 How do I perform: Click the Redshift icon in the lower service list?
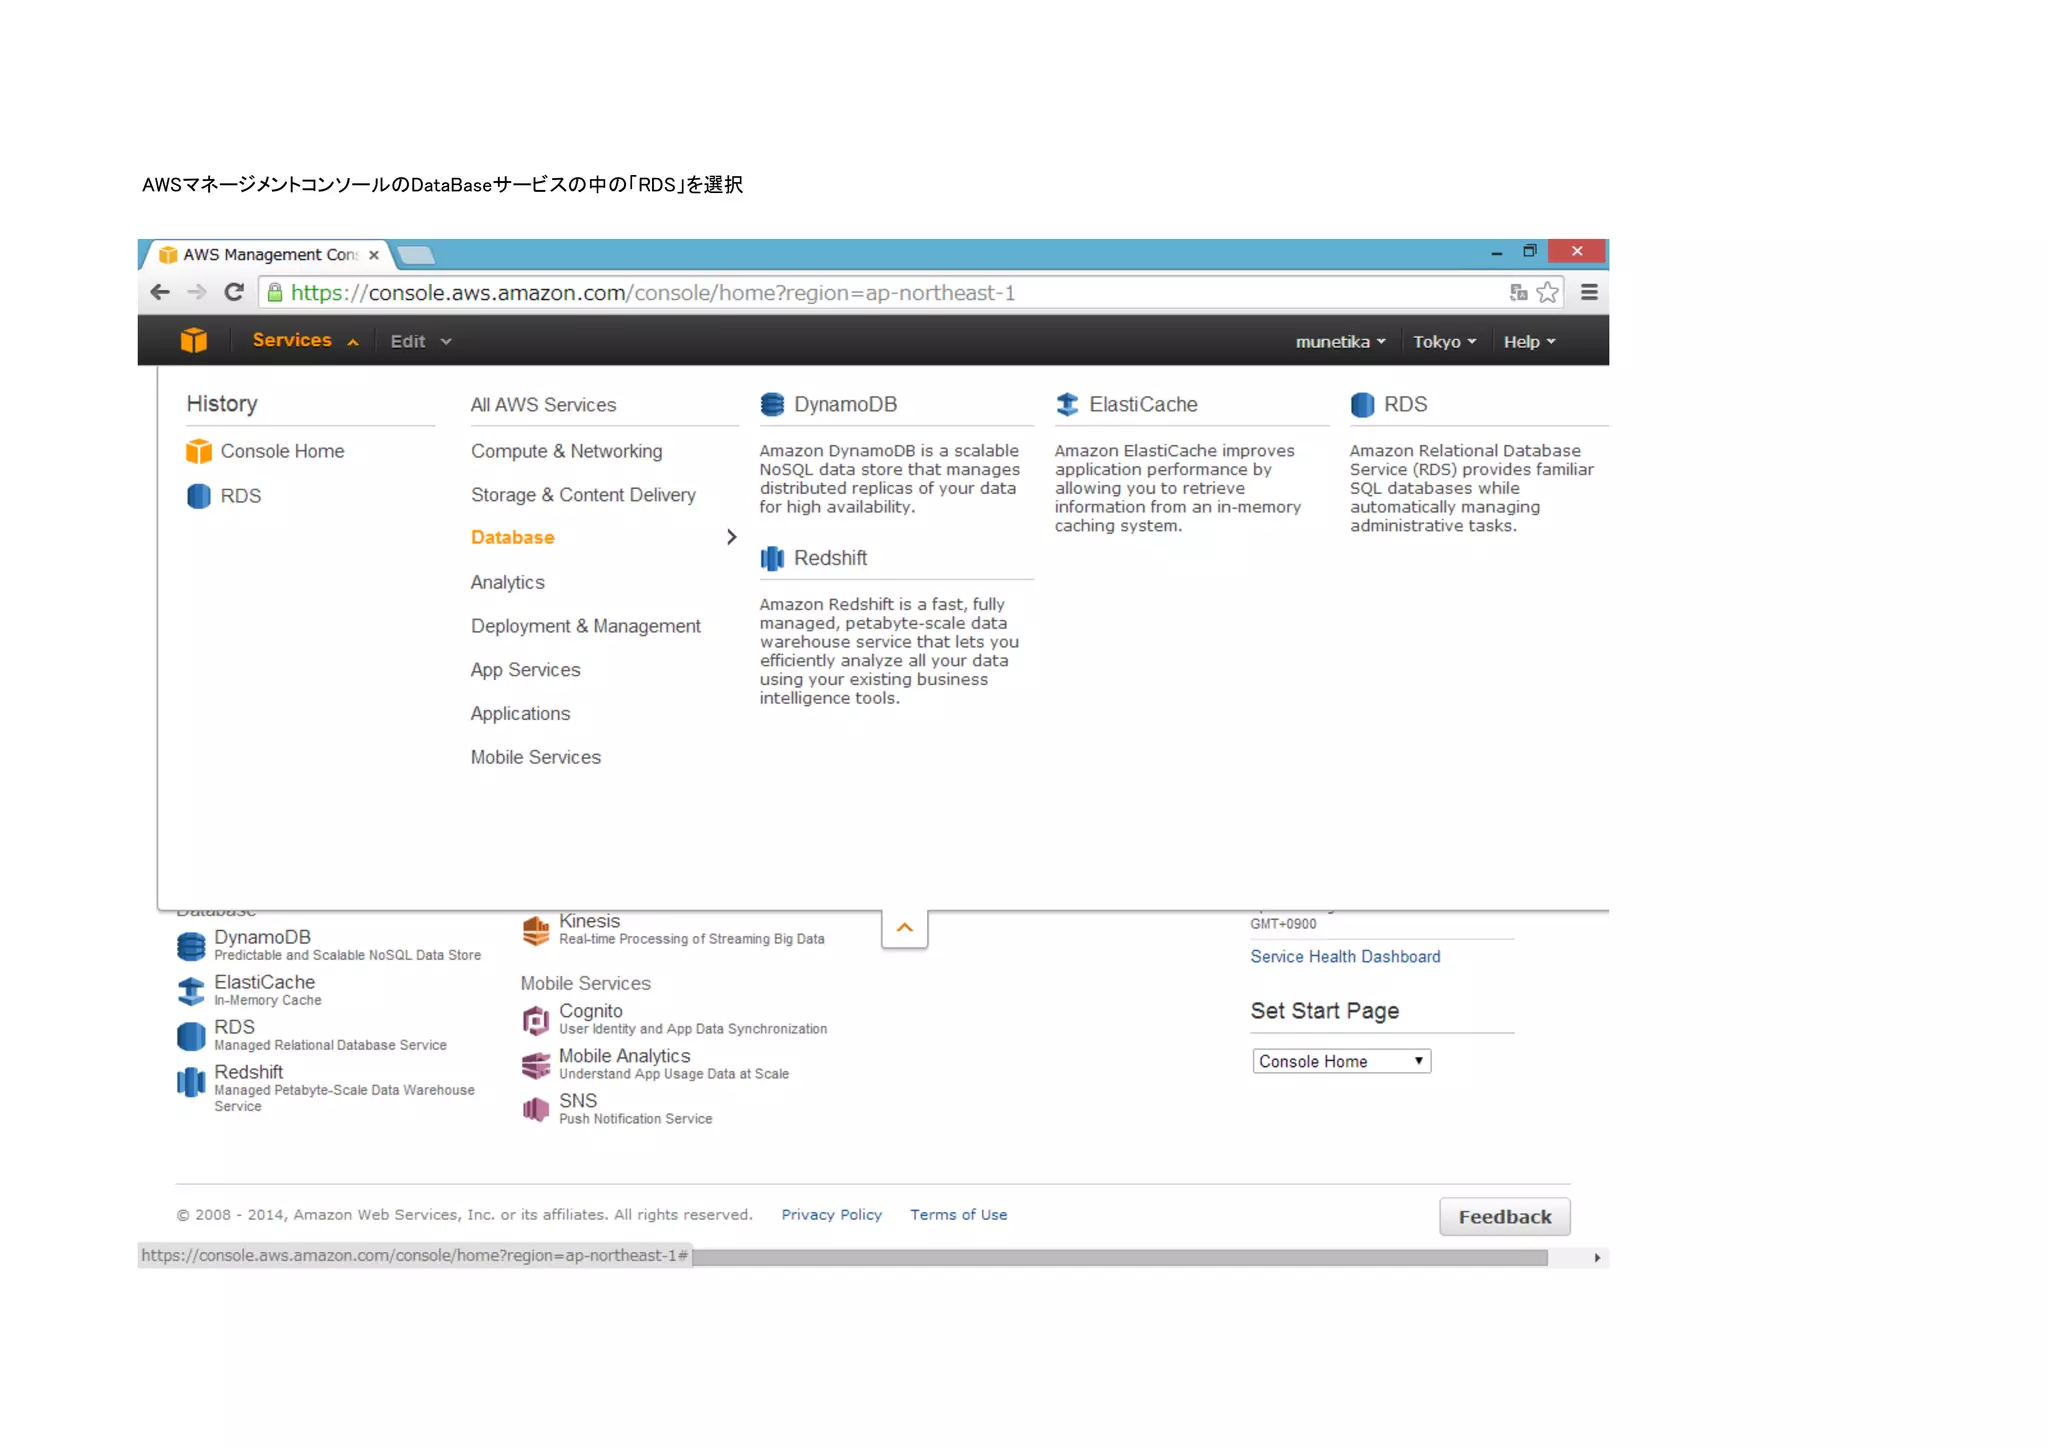(x=191, y=1082)
